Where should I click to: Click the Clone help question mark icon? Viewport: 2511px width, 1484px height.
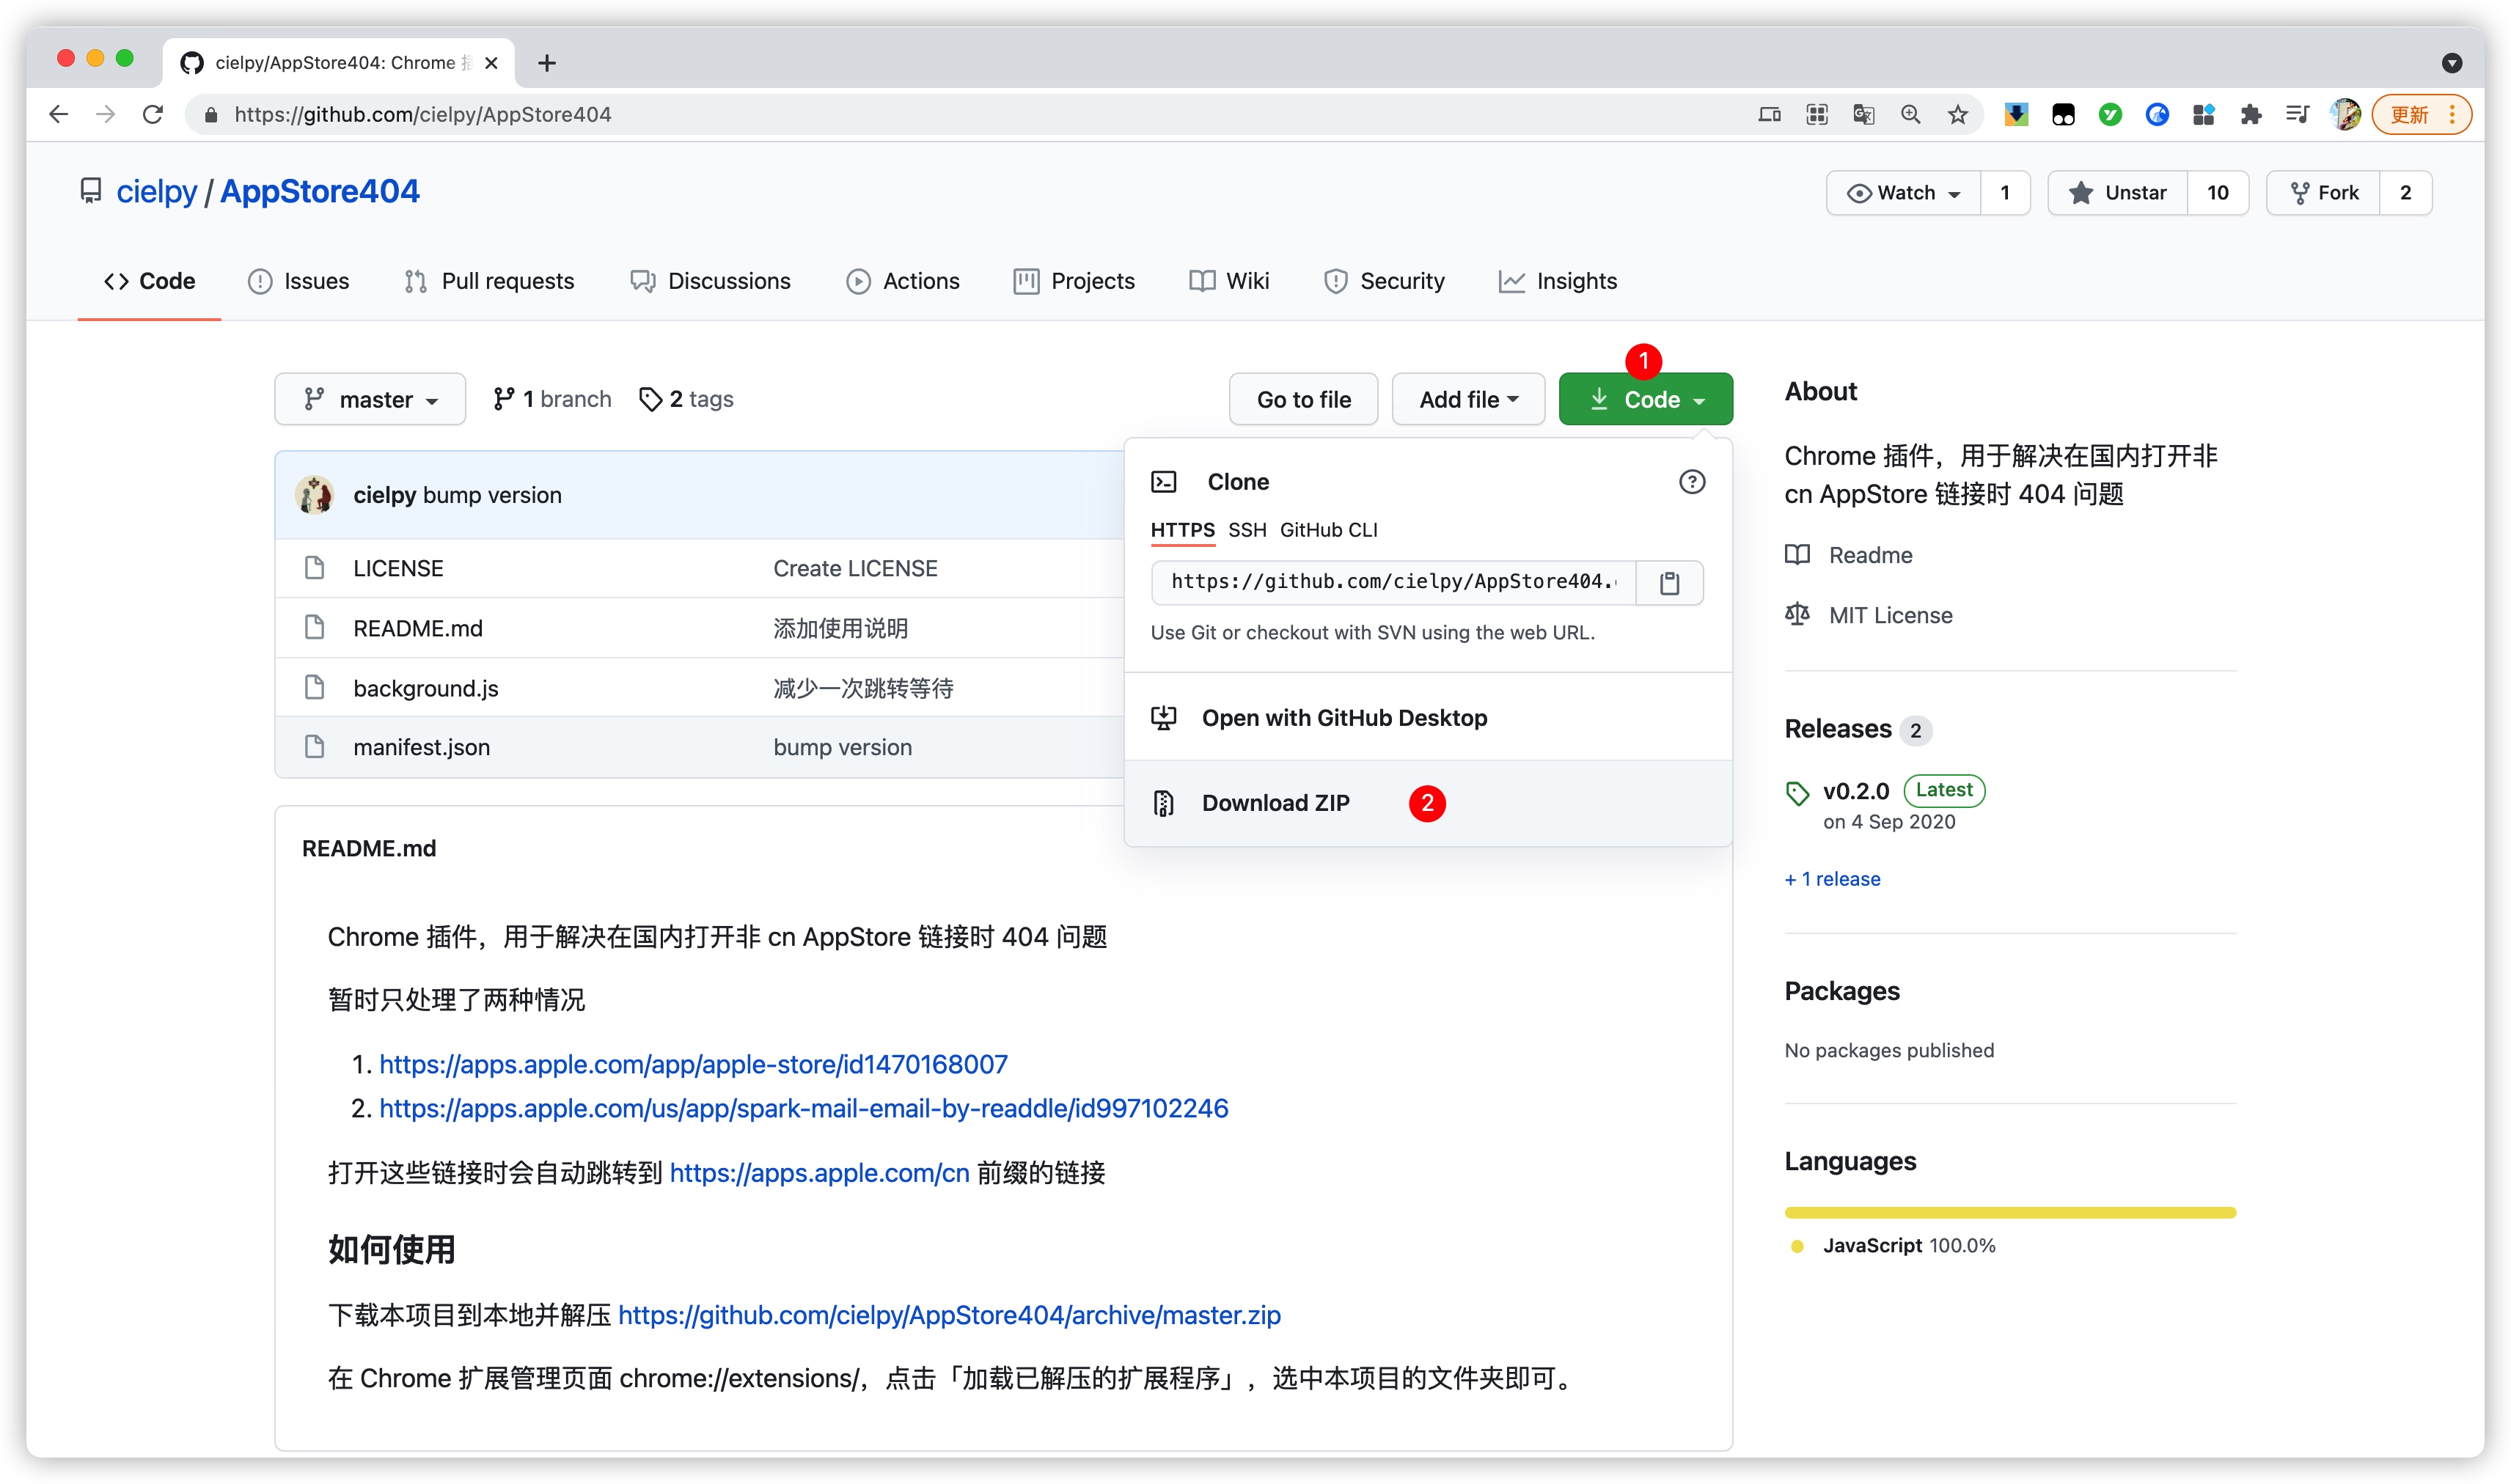(1691, 482)
